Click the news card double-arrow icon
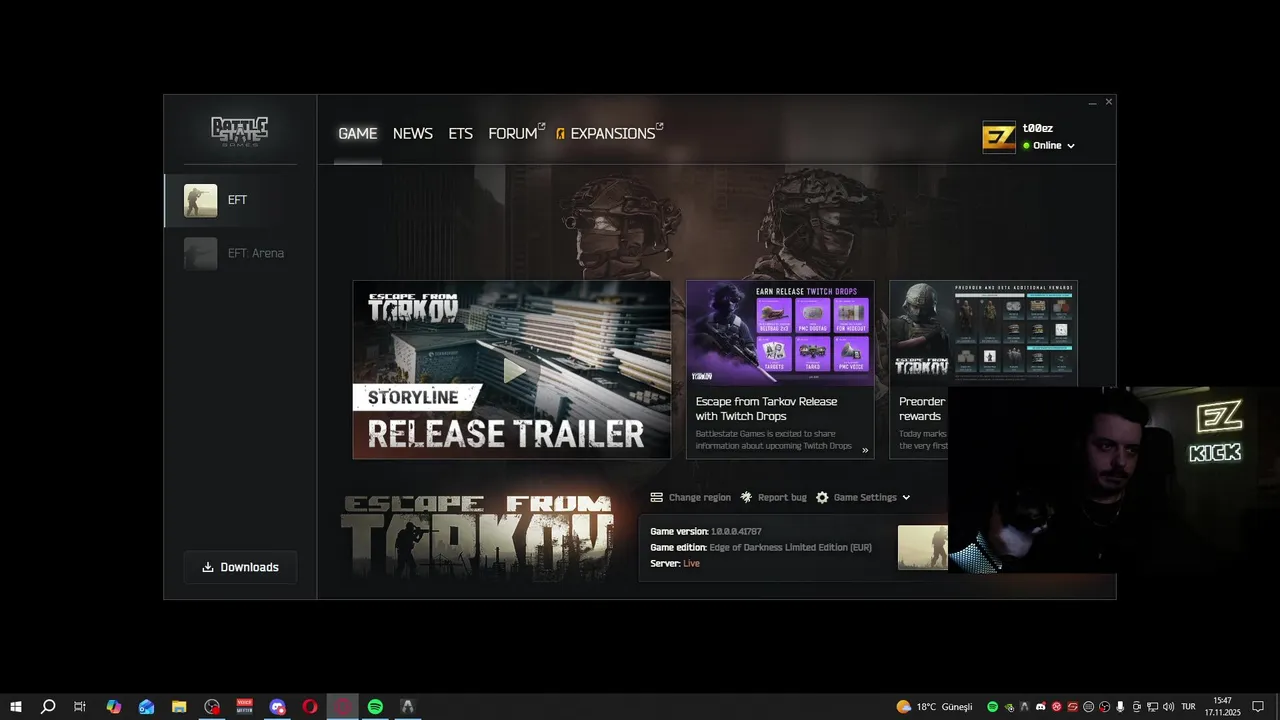The image size is (1280, 720). 865,450
